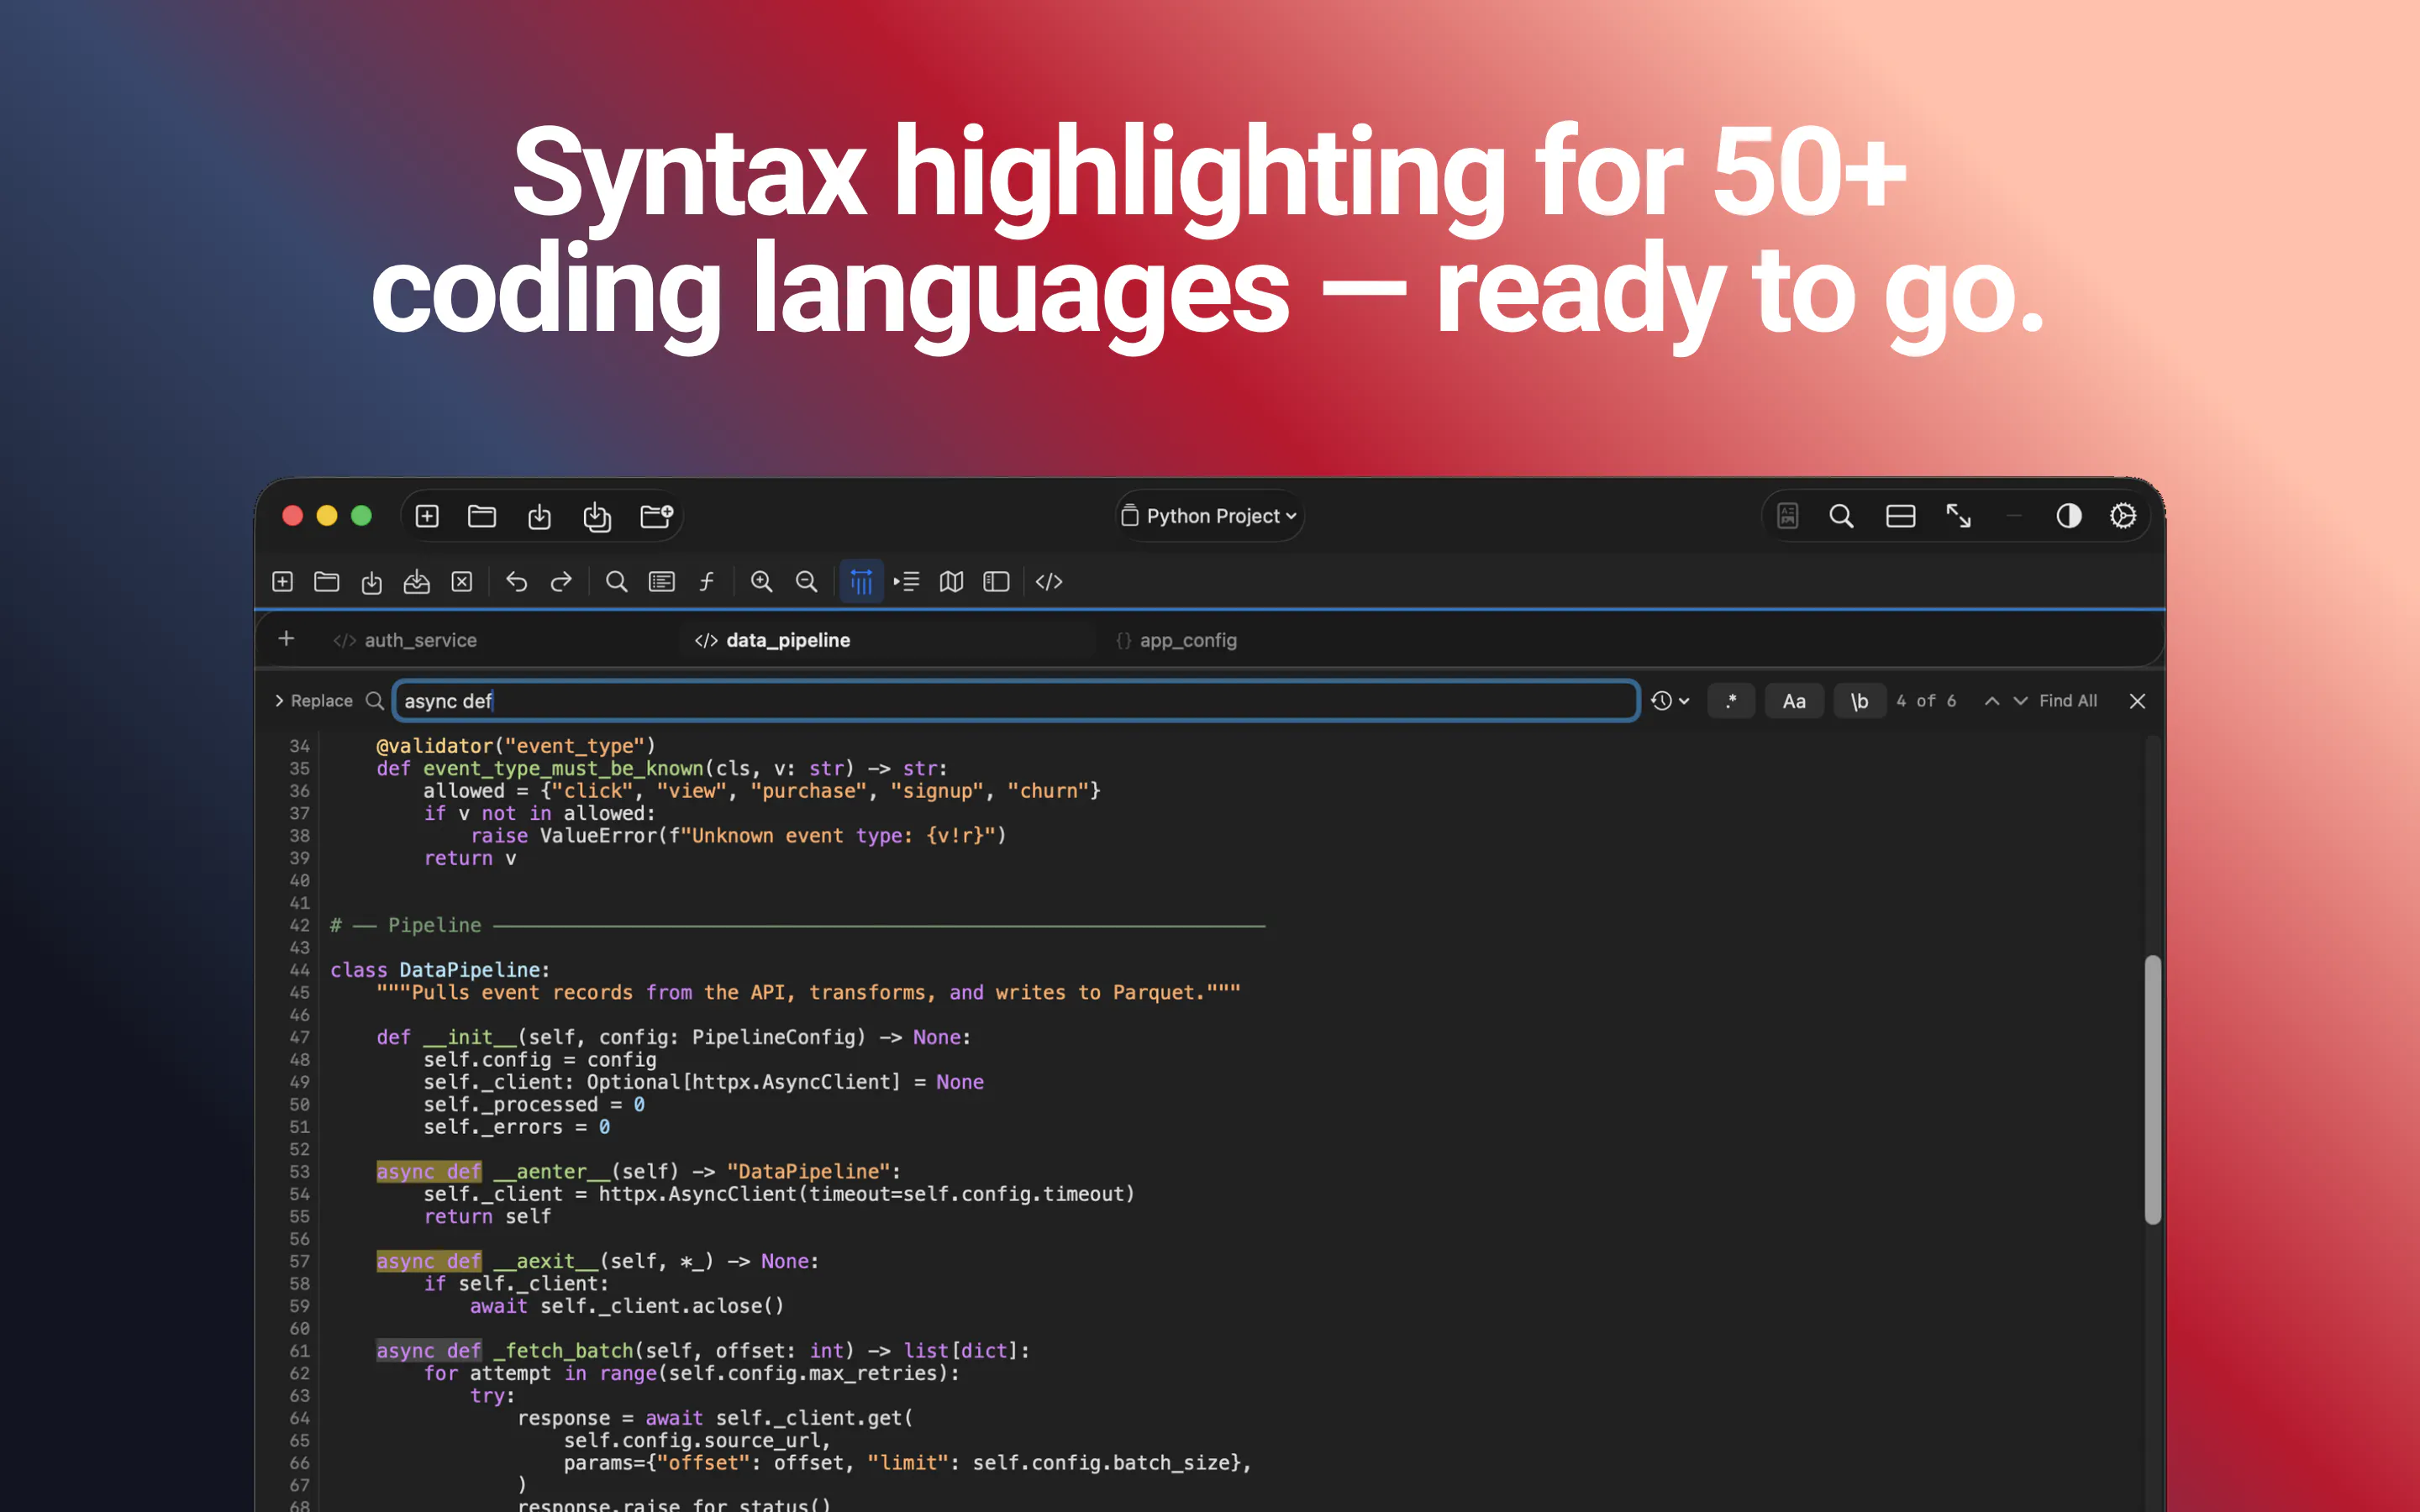Go to the previous match with up chevron
Image resolution: width=2420 pixels, height=1512 pixels.
point(1991,701)
